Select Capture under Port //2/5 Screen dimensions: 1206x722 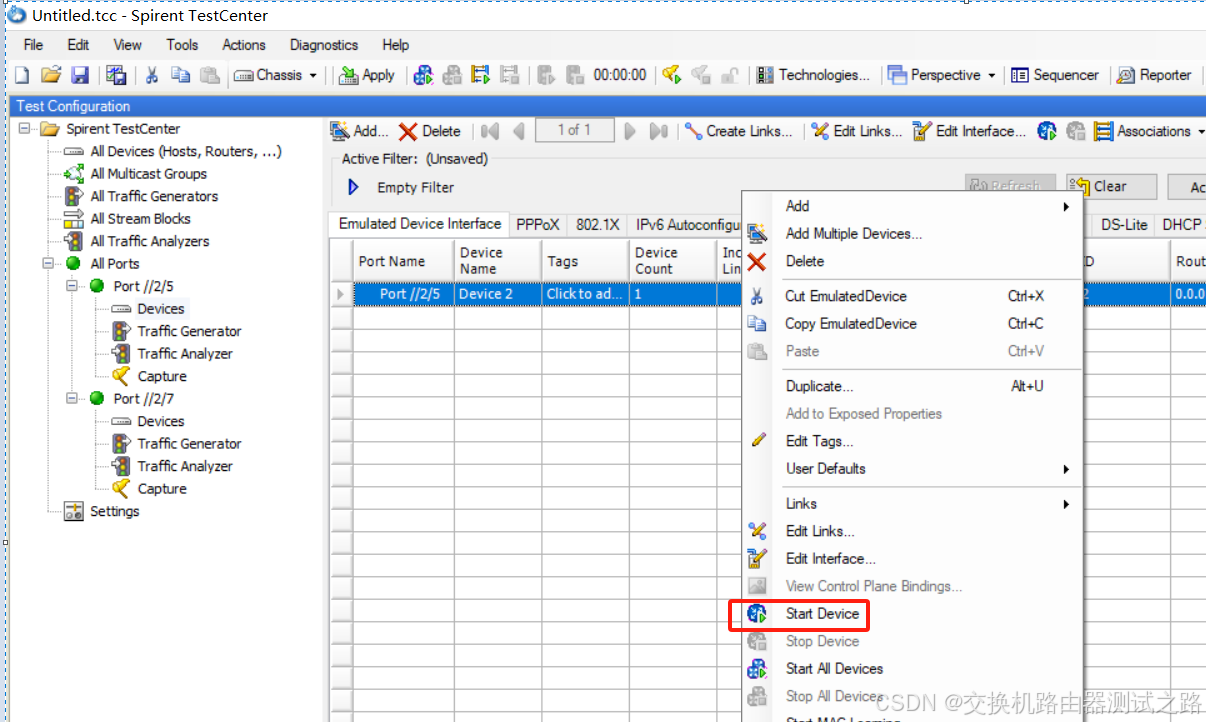pos(162,376)
